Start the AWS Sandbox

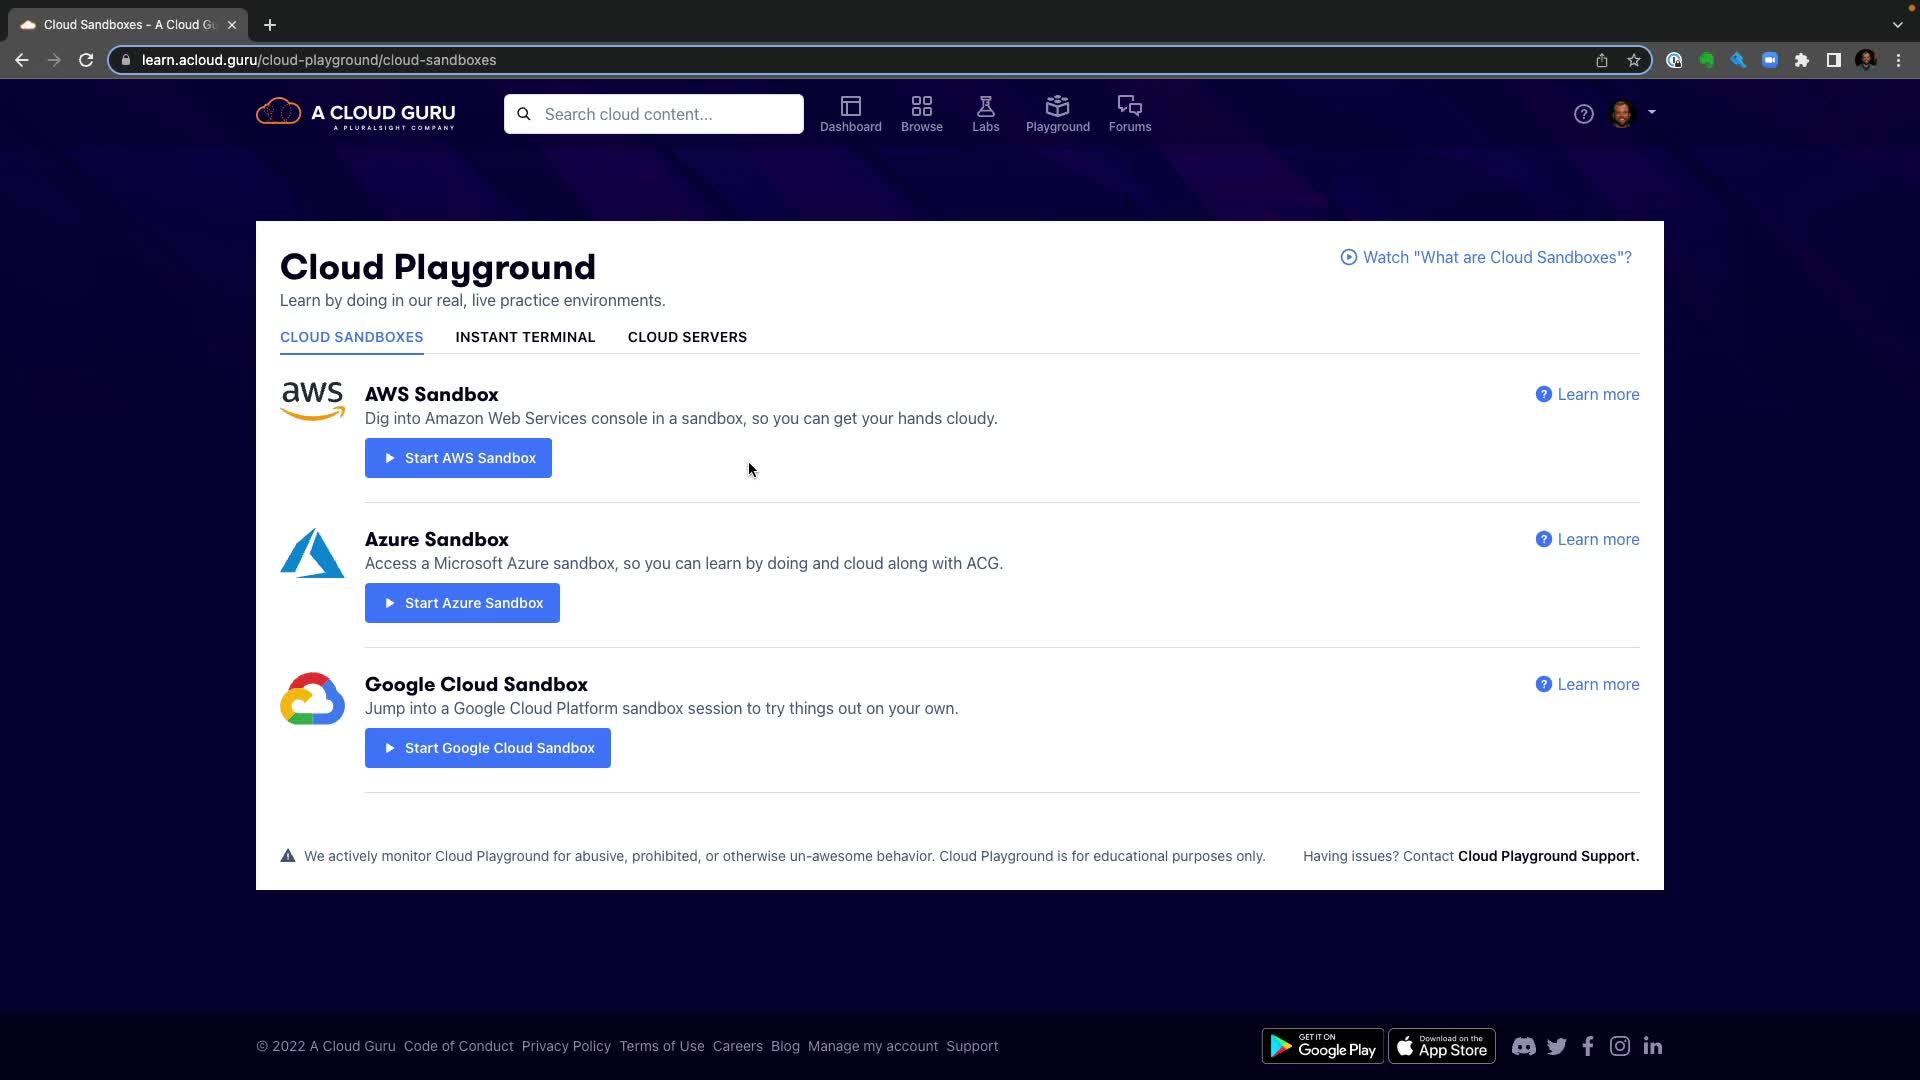tap(458, 458)
